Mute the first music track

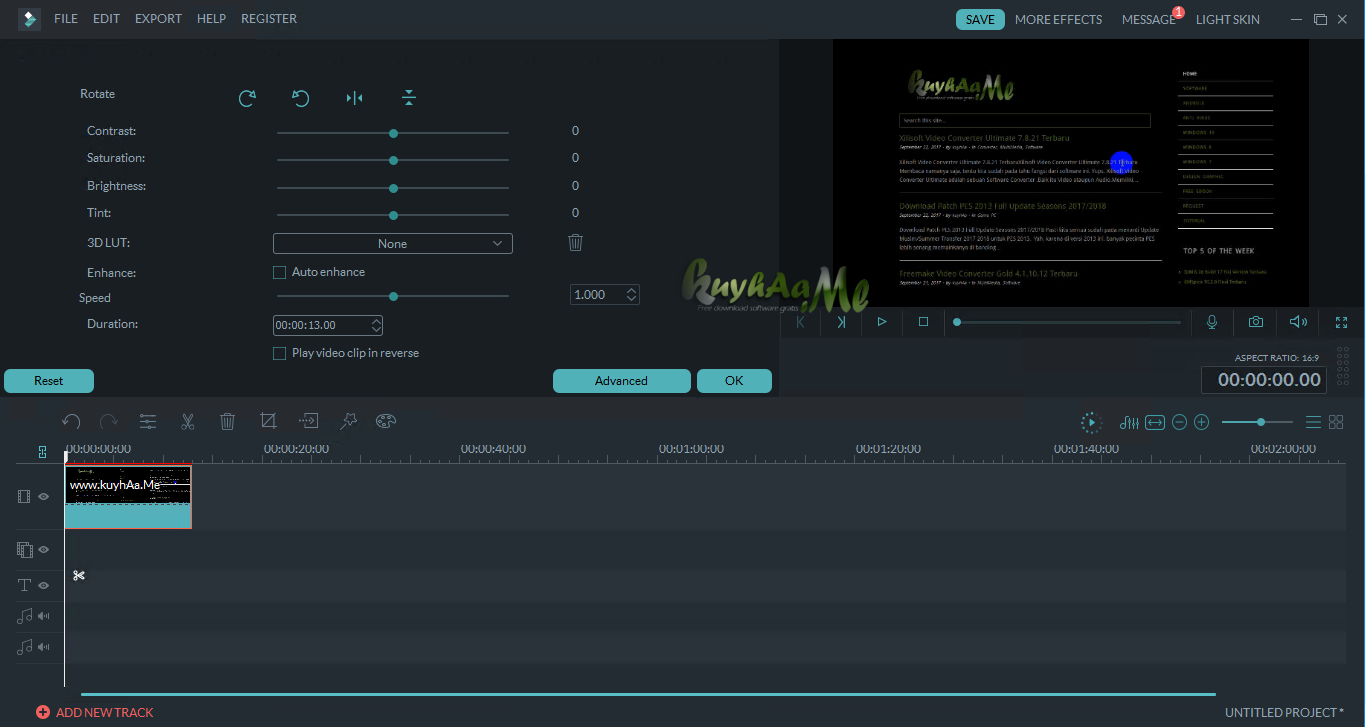(44, 616)
